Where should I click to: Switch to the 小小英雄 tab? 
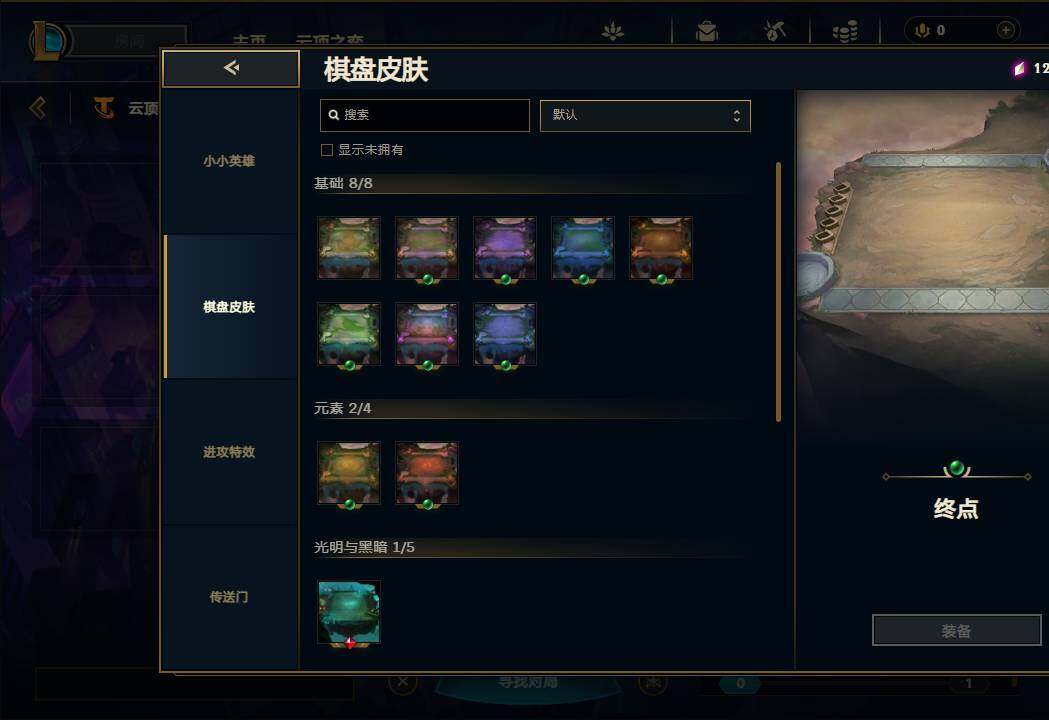click(231, 161)
